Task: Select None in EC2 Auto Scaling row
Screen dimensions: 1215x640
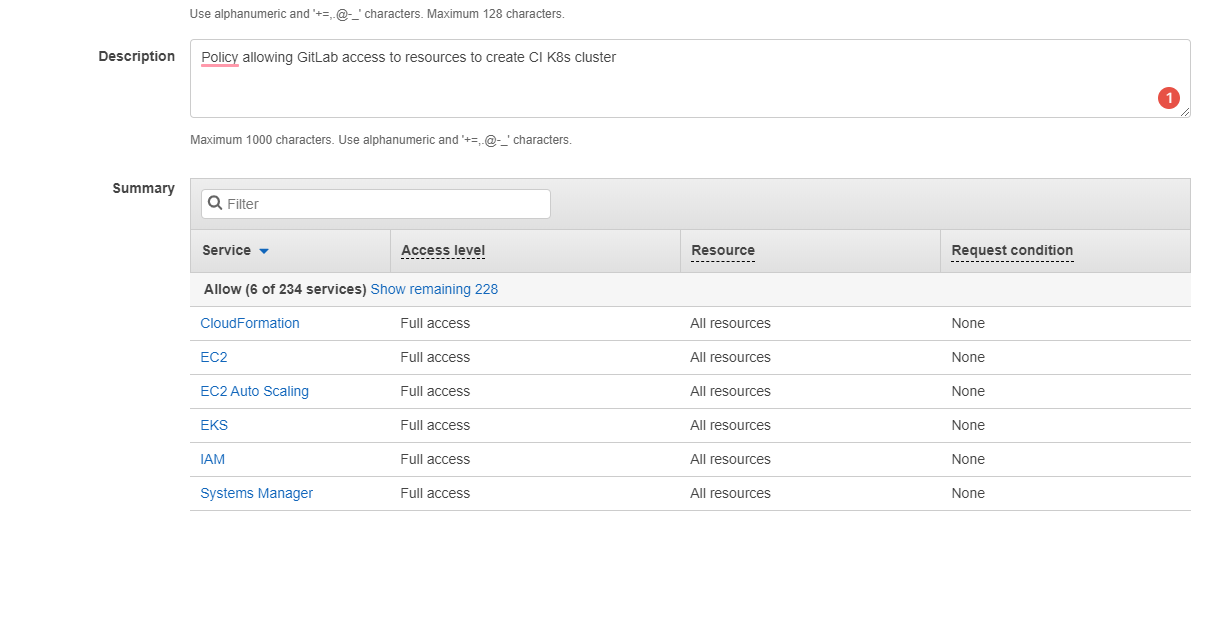Action: pos(968,391)
